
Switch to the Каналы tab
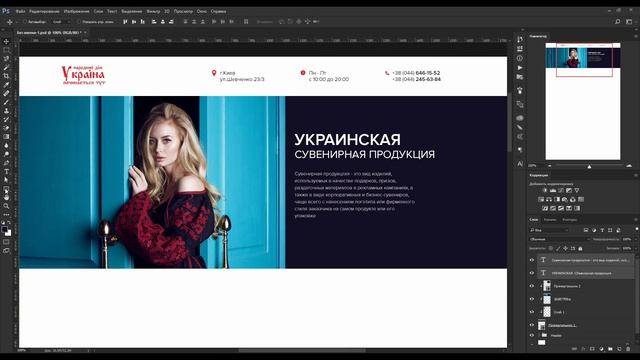point(550,220)
